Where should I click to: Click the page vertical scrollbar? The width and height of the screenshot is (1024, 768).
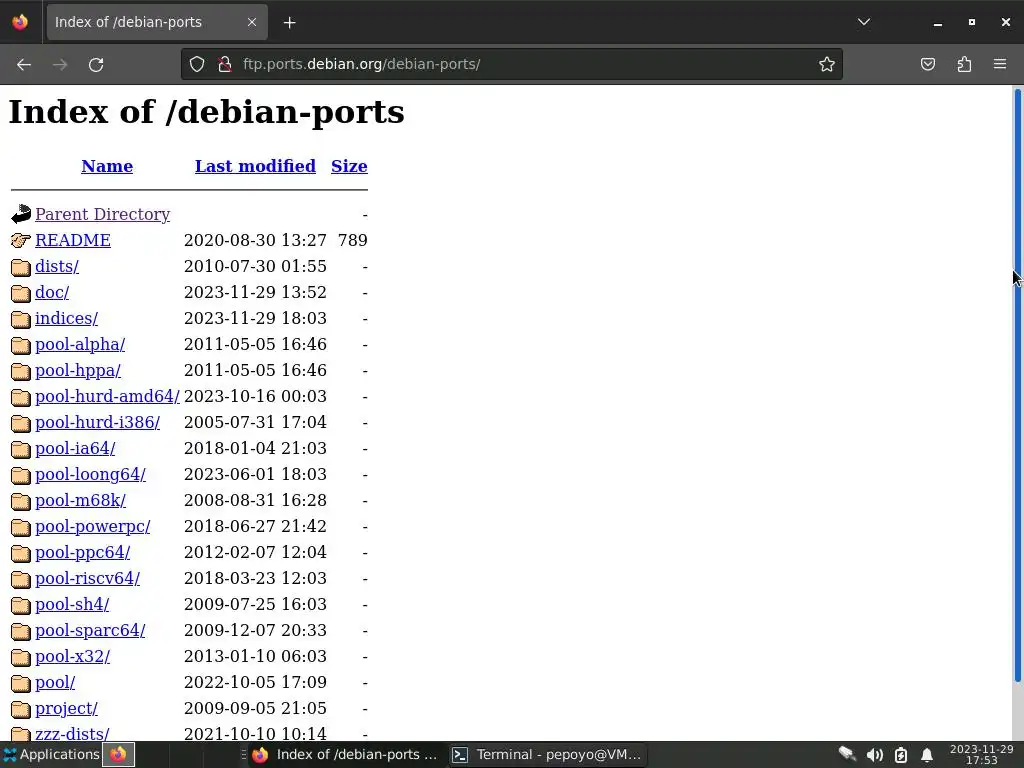tap(1017, 385)
